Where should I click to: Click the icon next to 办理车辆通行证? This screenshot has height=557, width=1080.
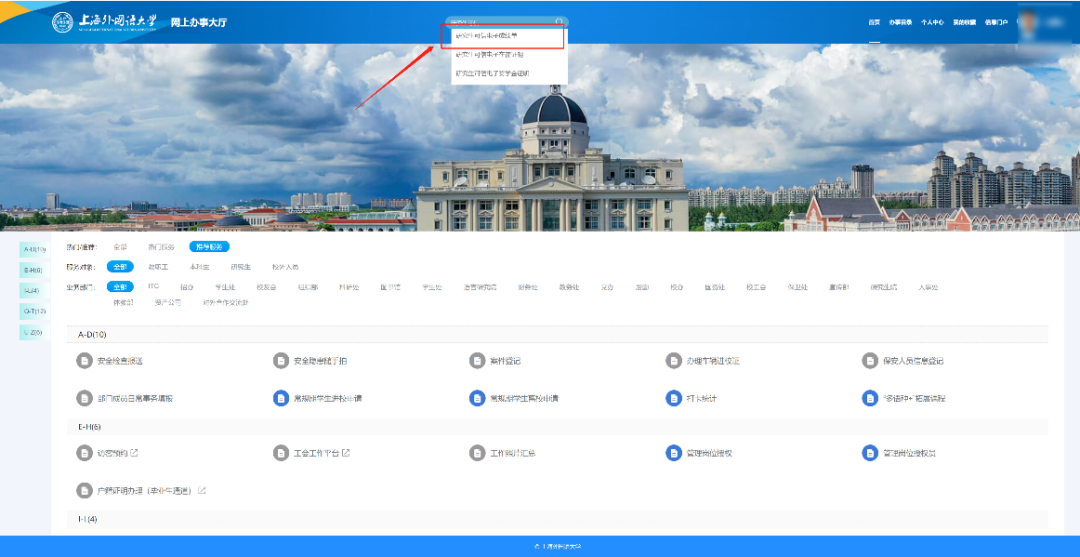pyautogui.click(x=674, y=361)
